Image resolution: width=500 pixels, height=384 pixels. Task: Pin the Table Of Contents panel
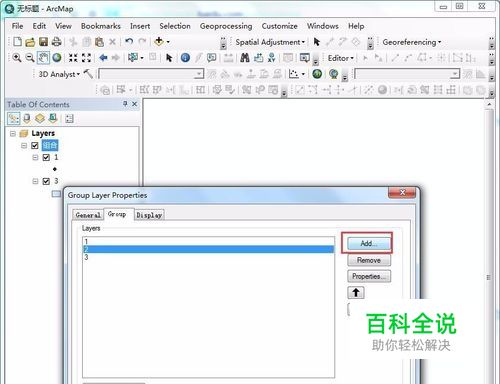pyautogui.click(x=125, y=104)
